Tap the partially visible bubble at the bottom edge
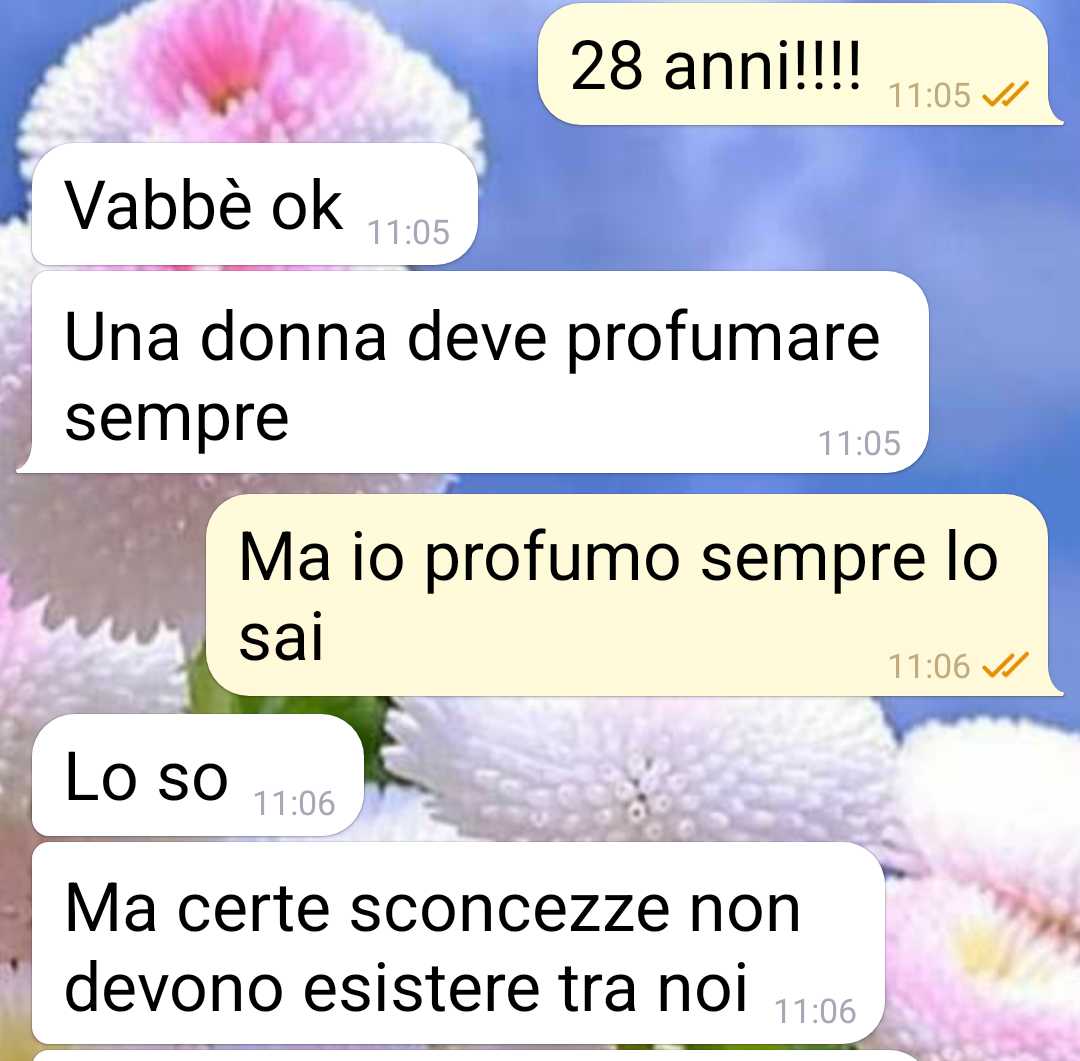This screenshot has width=1080, height=1061. click(x=475, y=1056)
